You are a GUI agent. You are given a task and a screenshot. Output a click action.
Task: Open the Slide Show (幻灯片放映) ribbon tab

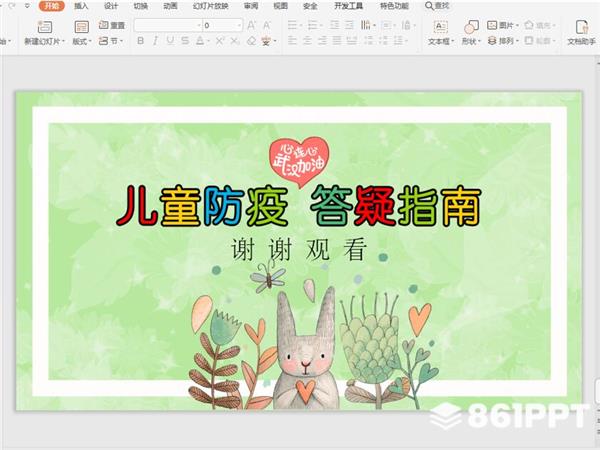210,6
